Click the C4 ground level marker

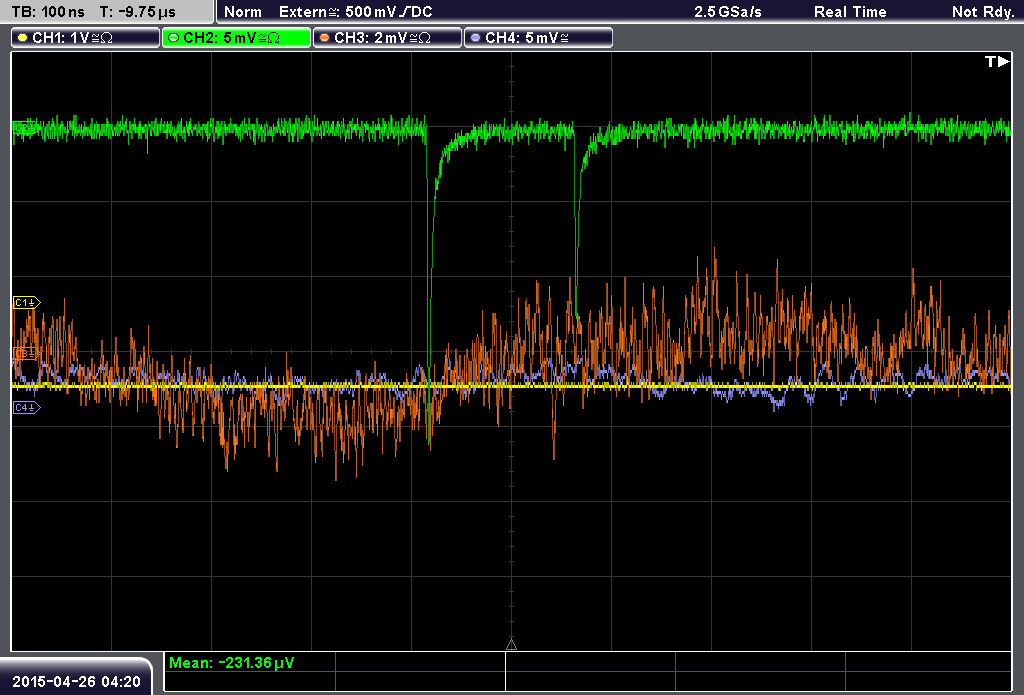pos(27,408)
